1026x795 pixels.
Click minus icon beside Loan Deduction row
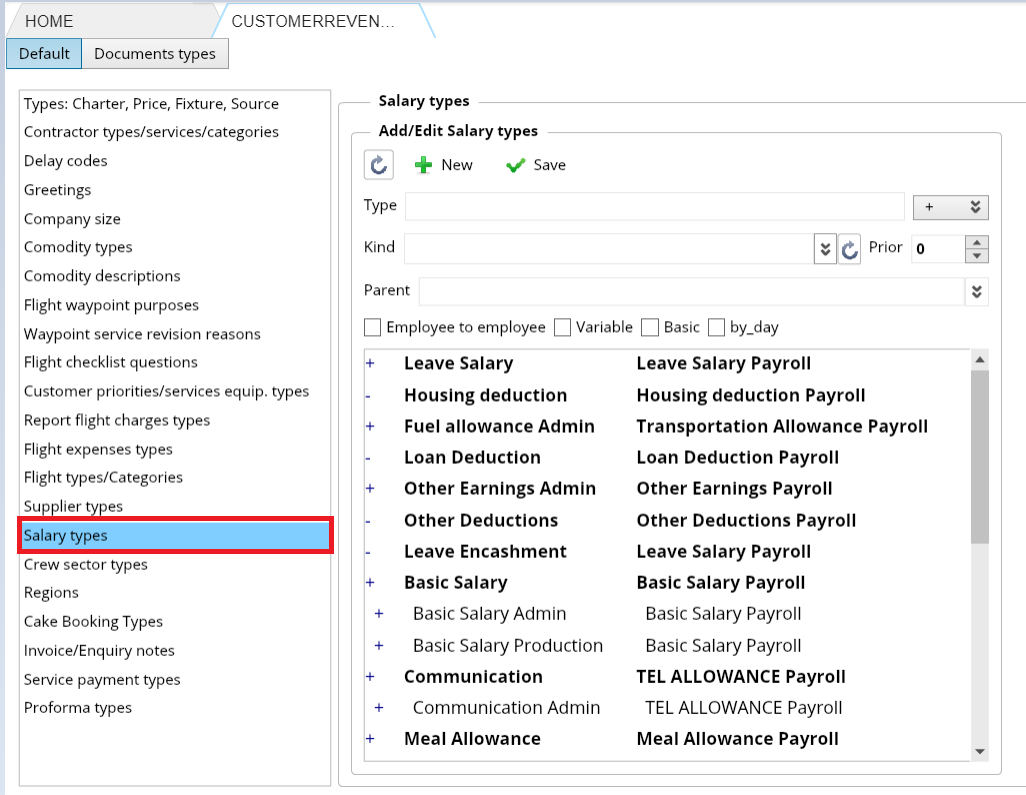point(369,458)
